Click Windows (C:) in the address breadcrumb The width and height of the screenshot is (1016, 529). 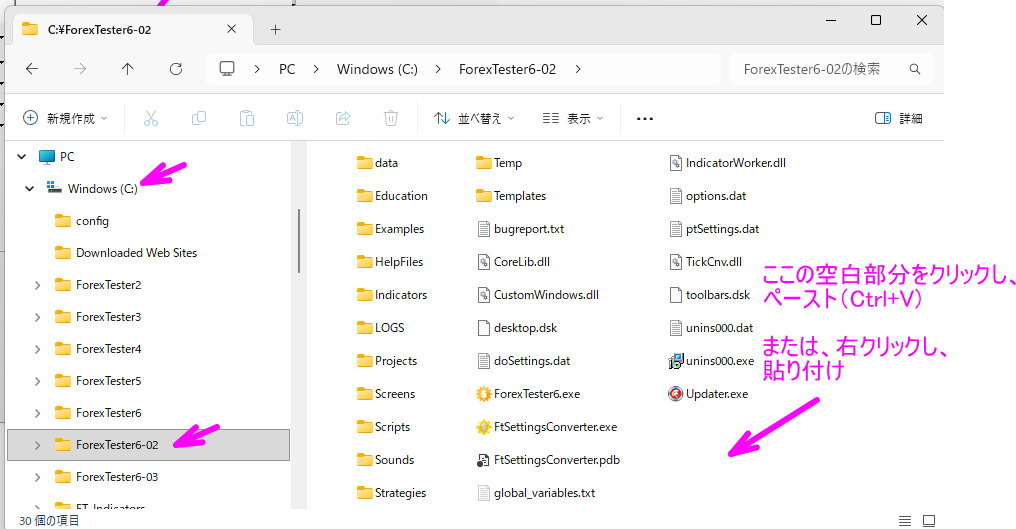click(x=377, y=69)
